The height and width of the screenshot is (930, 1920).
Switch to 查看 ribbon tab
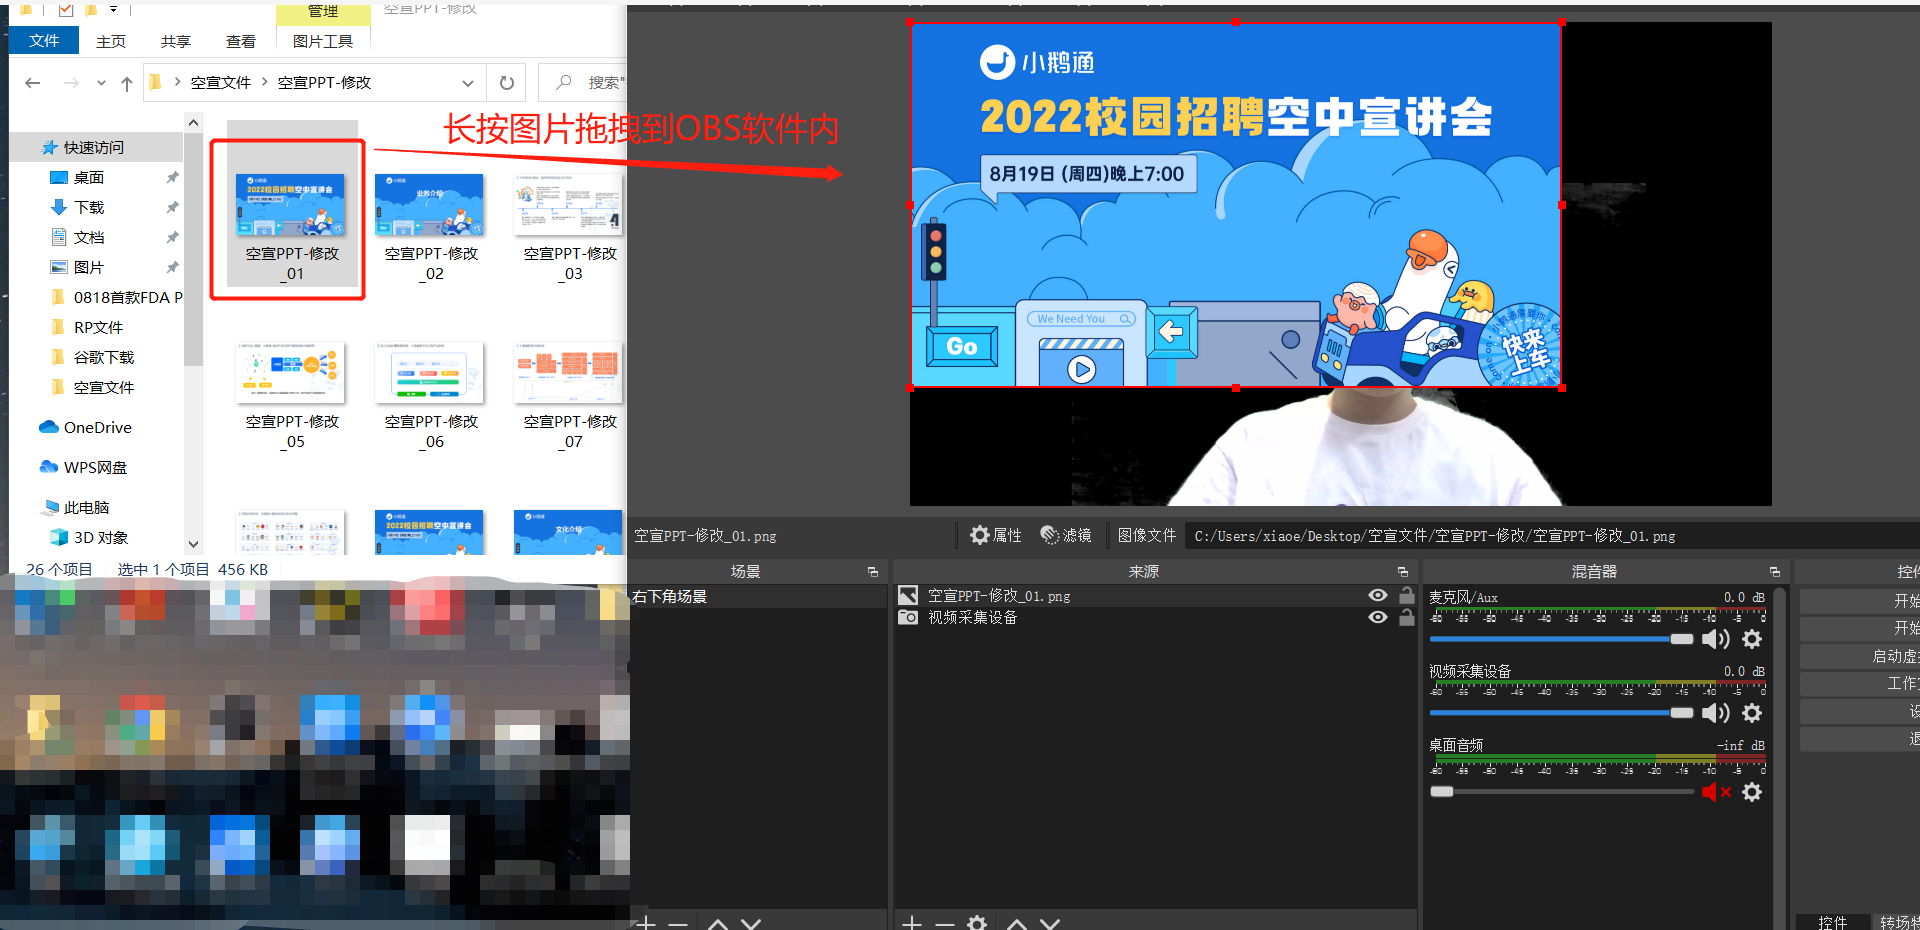tap(241, 41)
